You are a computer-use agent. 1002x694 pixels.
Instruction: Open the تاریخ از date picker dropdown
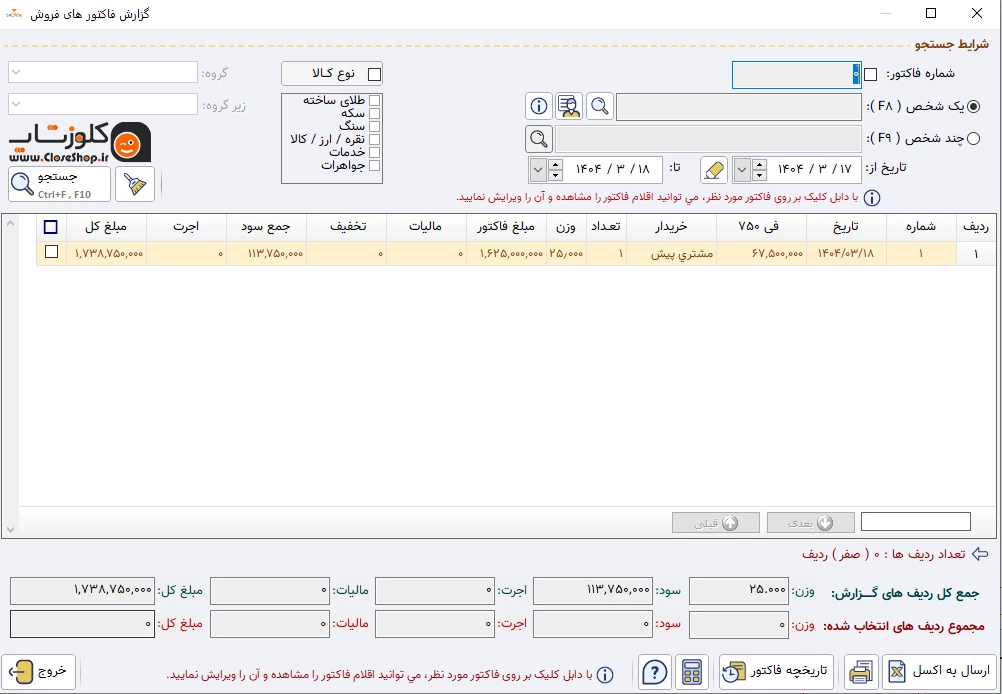tap(742, 170)
